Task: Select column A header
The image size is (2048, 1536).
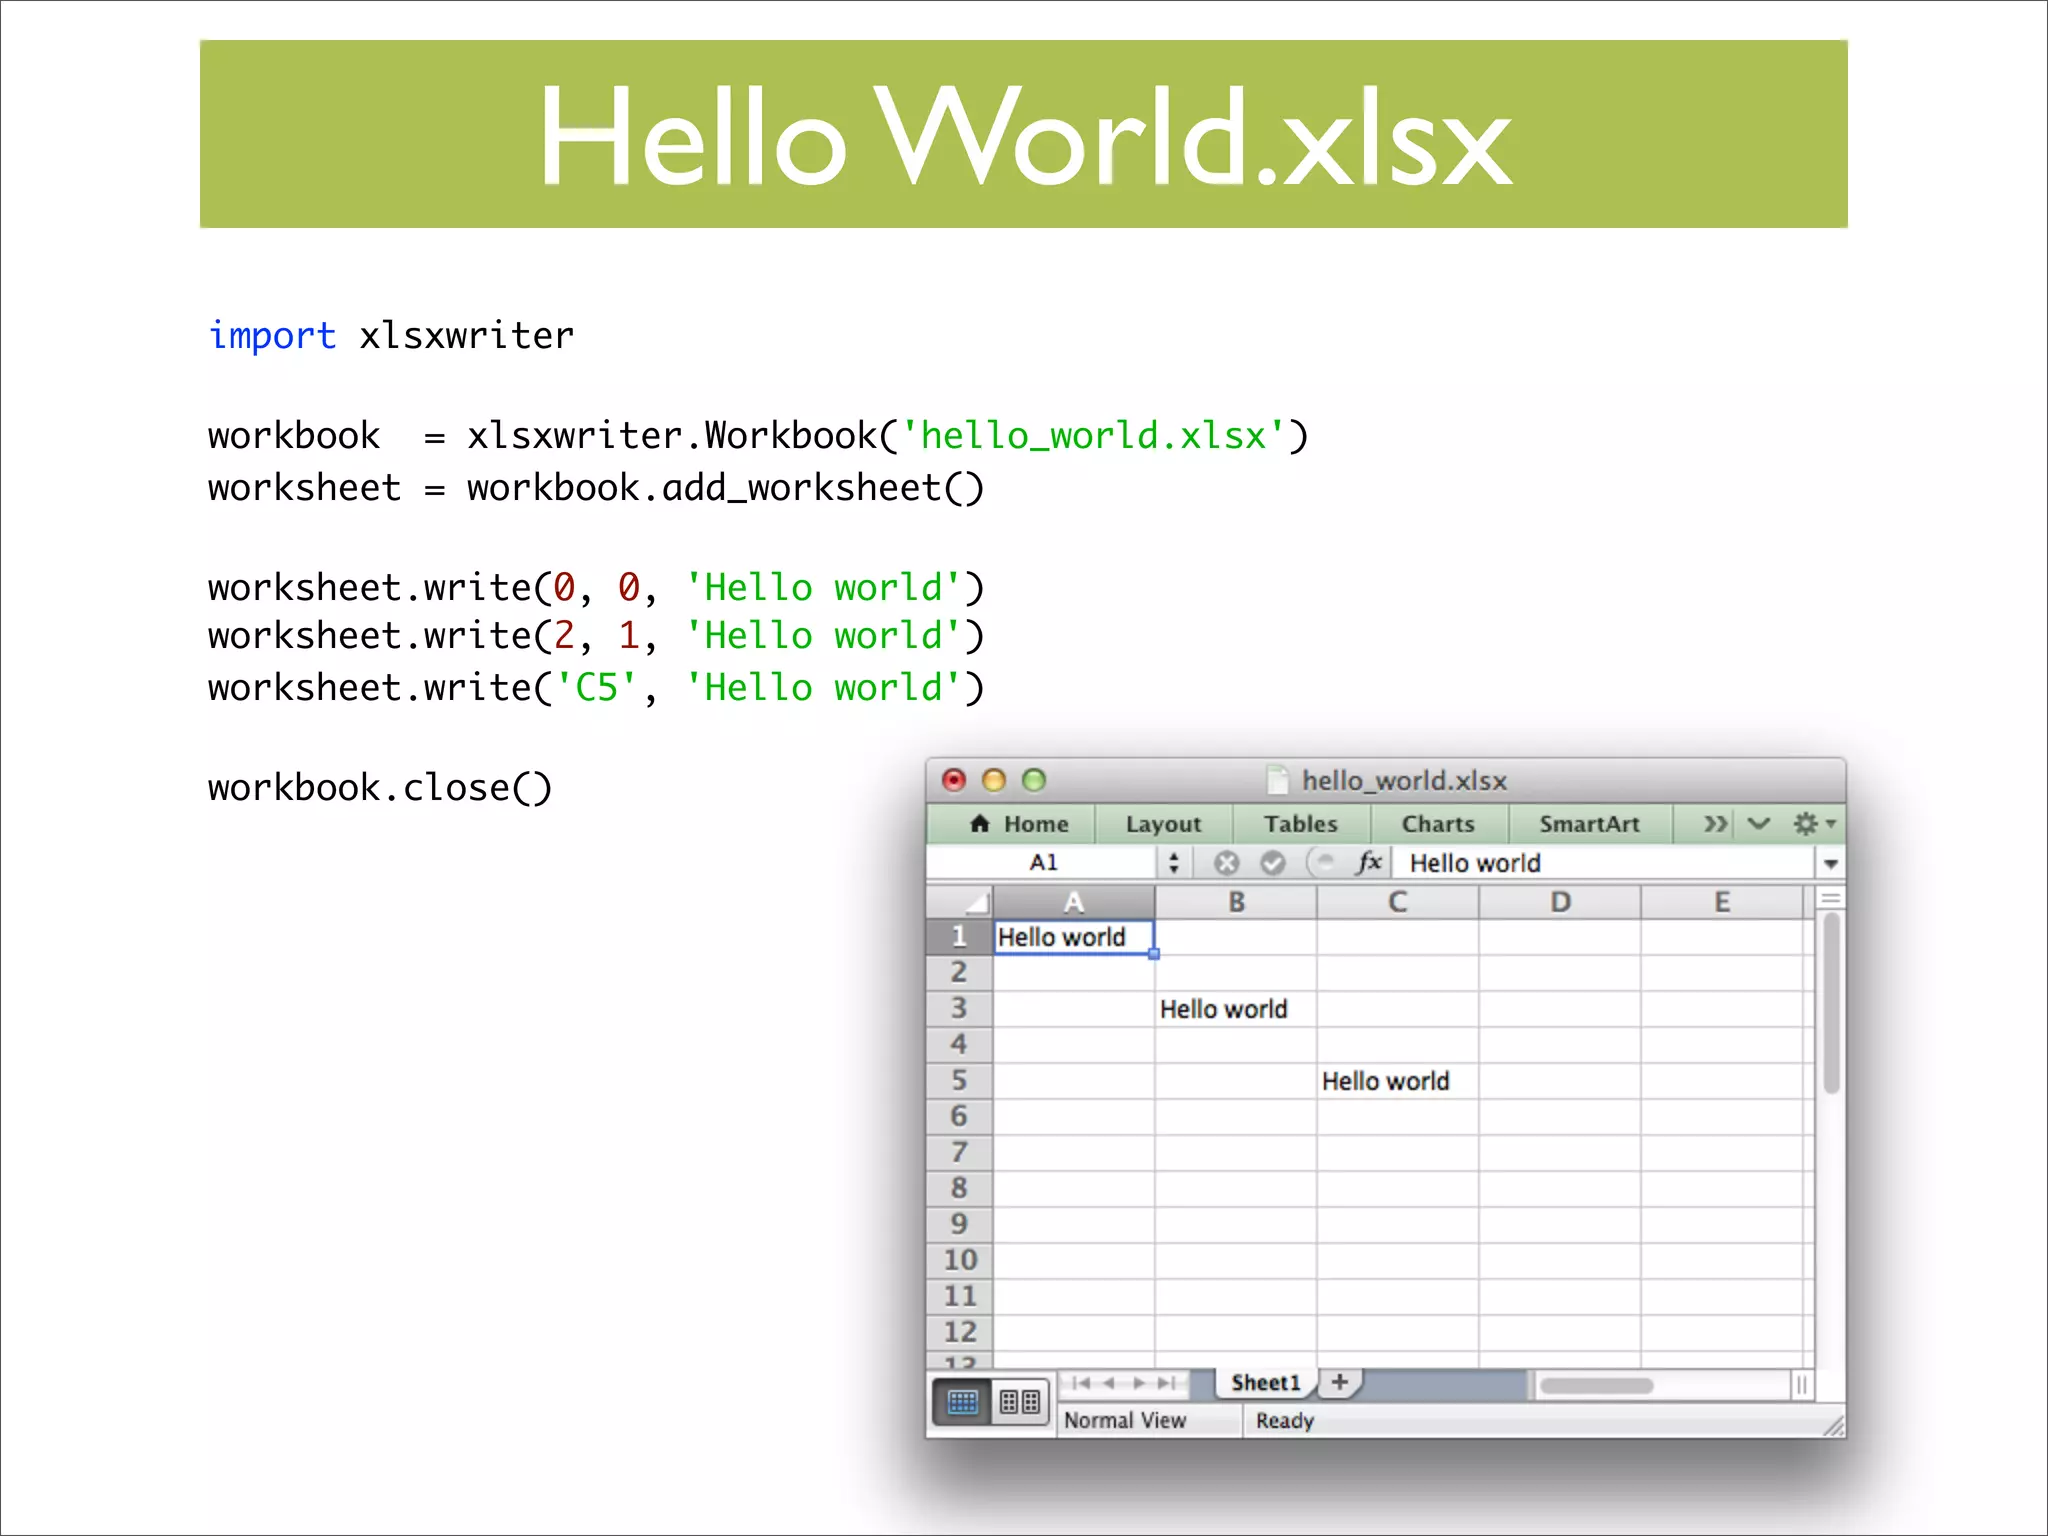Action: 1074,903
